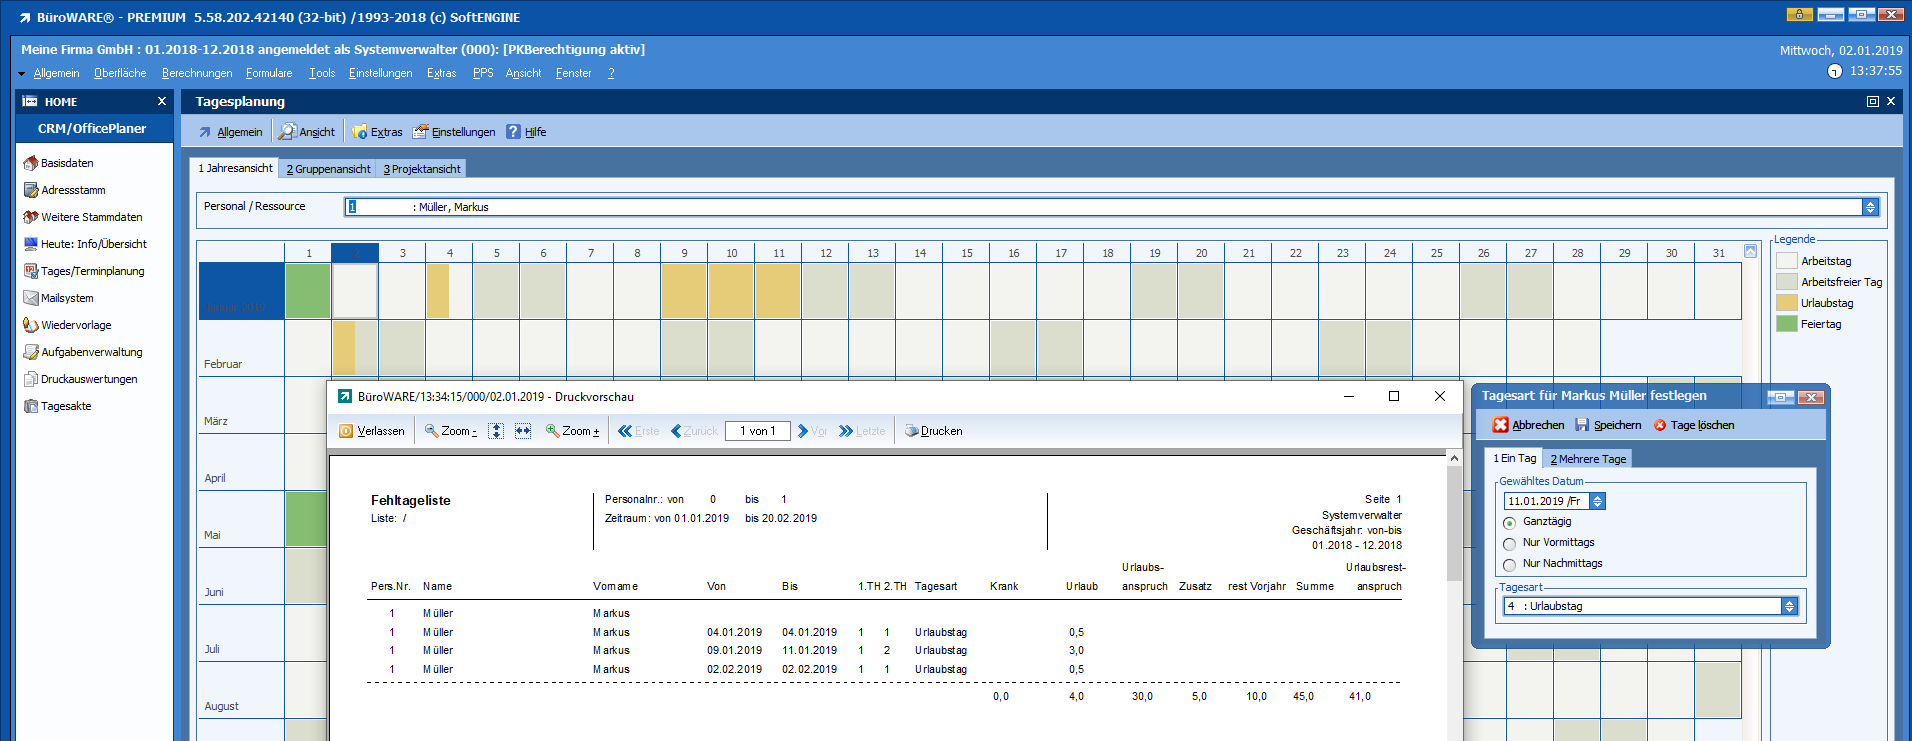
Task: Click the Zoom + magnifier icon
Action: tap(552, 431)
